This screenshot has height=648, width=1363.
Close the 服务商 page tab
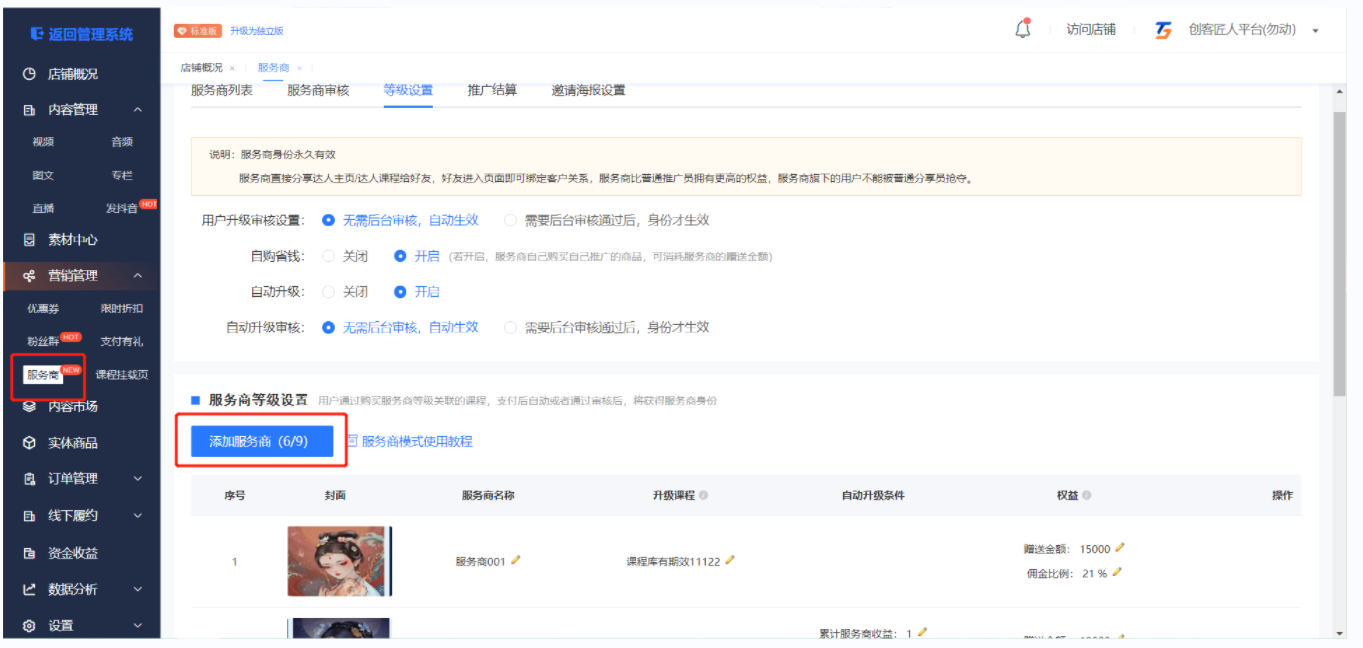298,67
